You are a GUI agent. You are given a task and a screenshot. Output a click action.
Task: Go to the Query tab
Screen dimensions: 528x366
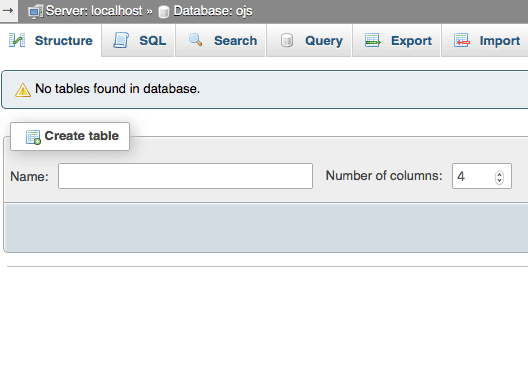click(x=309, y=40)
